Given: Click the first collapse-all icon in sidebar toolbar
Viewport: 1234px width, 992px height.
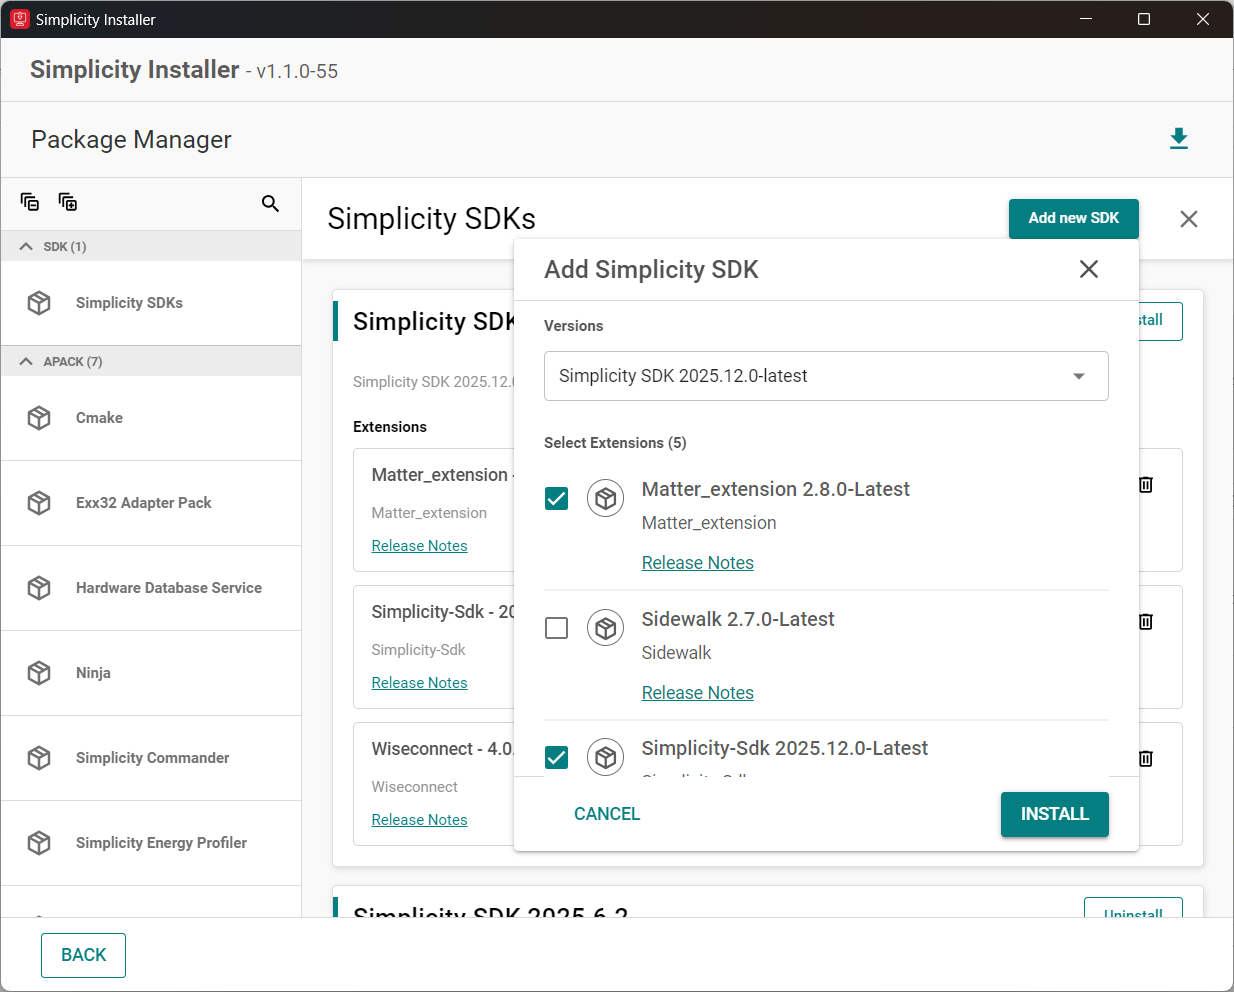Looking at the screenshot, I should (30, 202).
